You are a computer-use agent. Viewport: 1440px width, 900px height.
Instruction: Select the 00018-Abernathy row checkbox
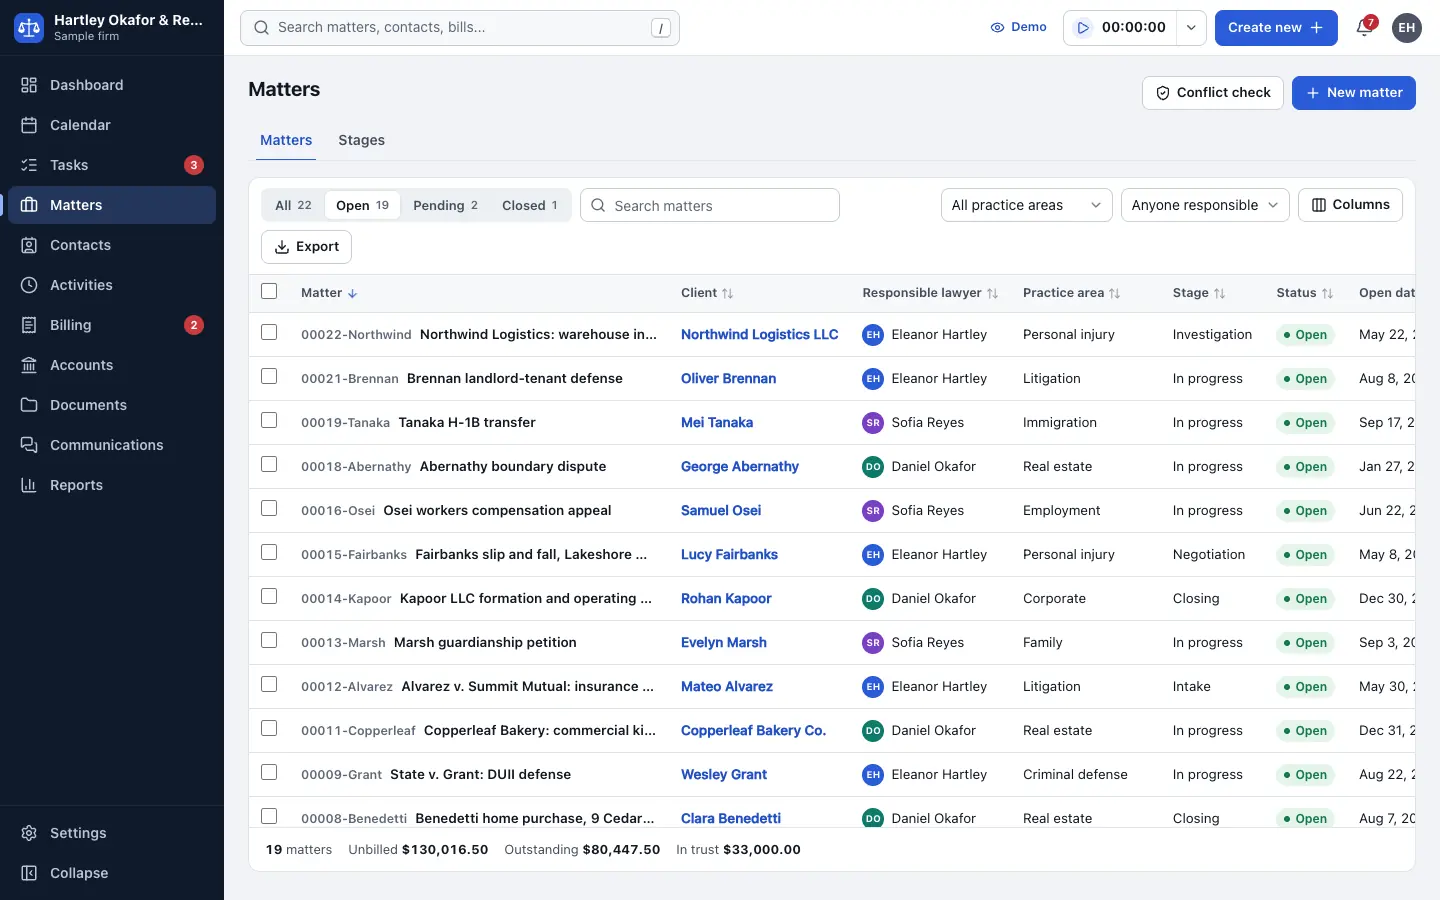click(x=269, y=464)
